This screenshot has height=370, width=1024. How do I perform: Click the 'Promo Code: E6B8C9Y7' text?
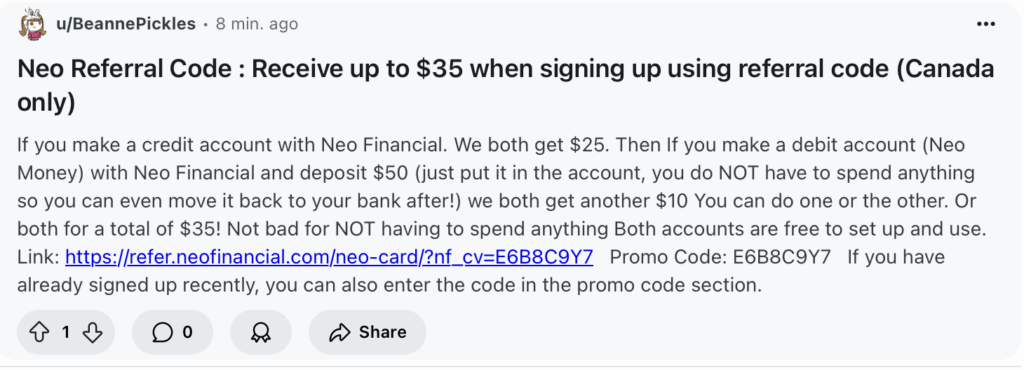coord(720,256)
